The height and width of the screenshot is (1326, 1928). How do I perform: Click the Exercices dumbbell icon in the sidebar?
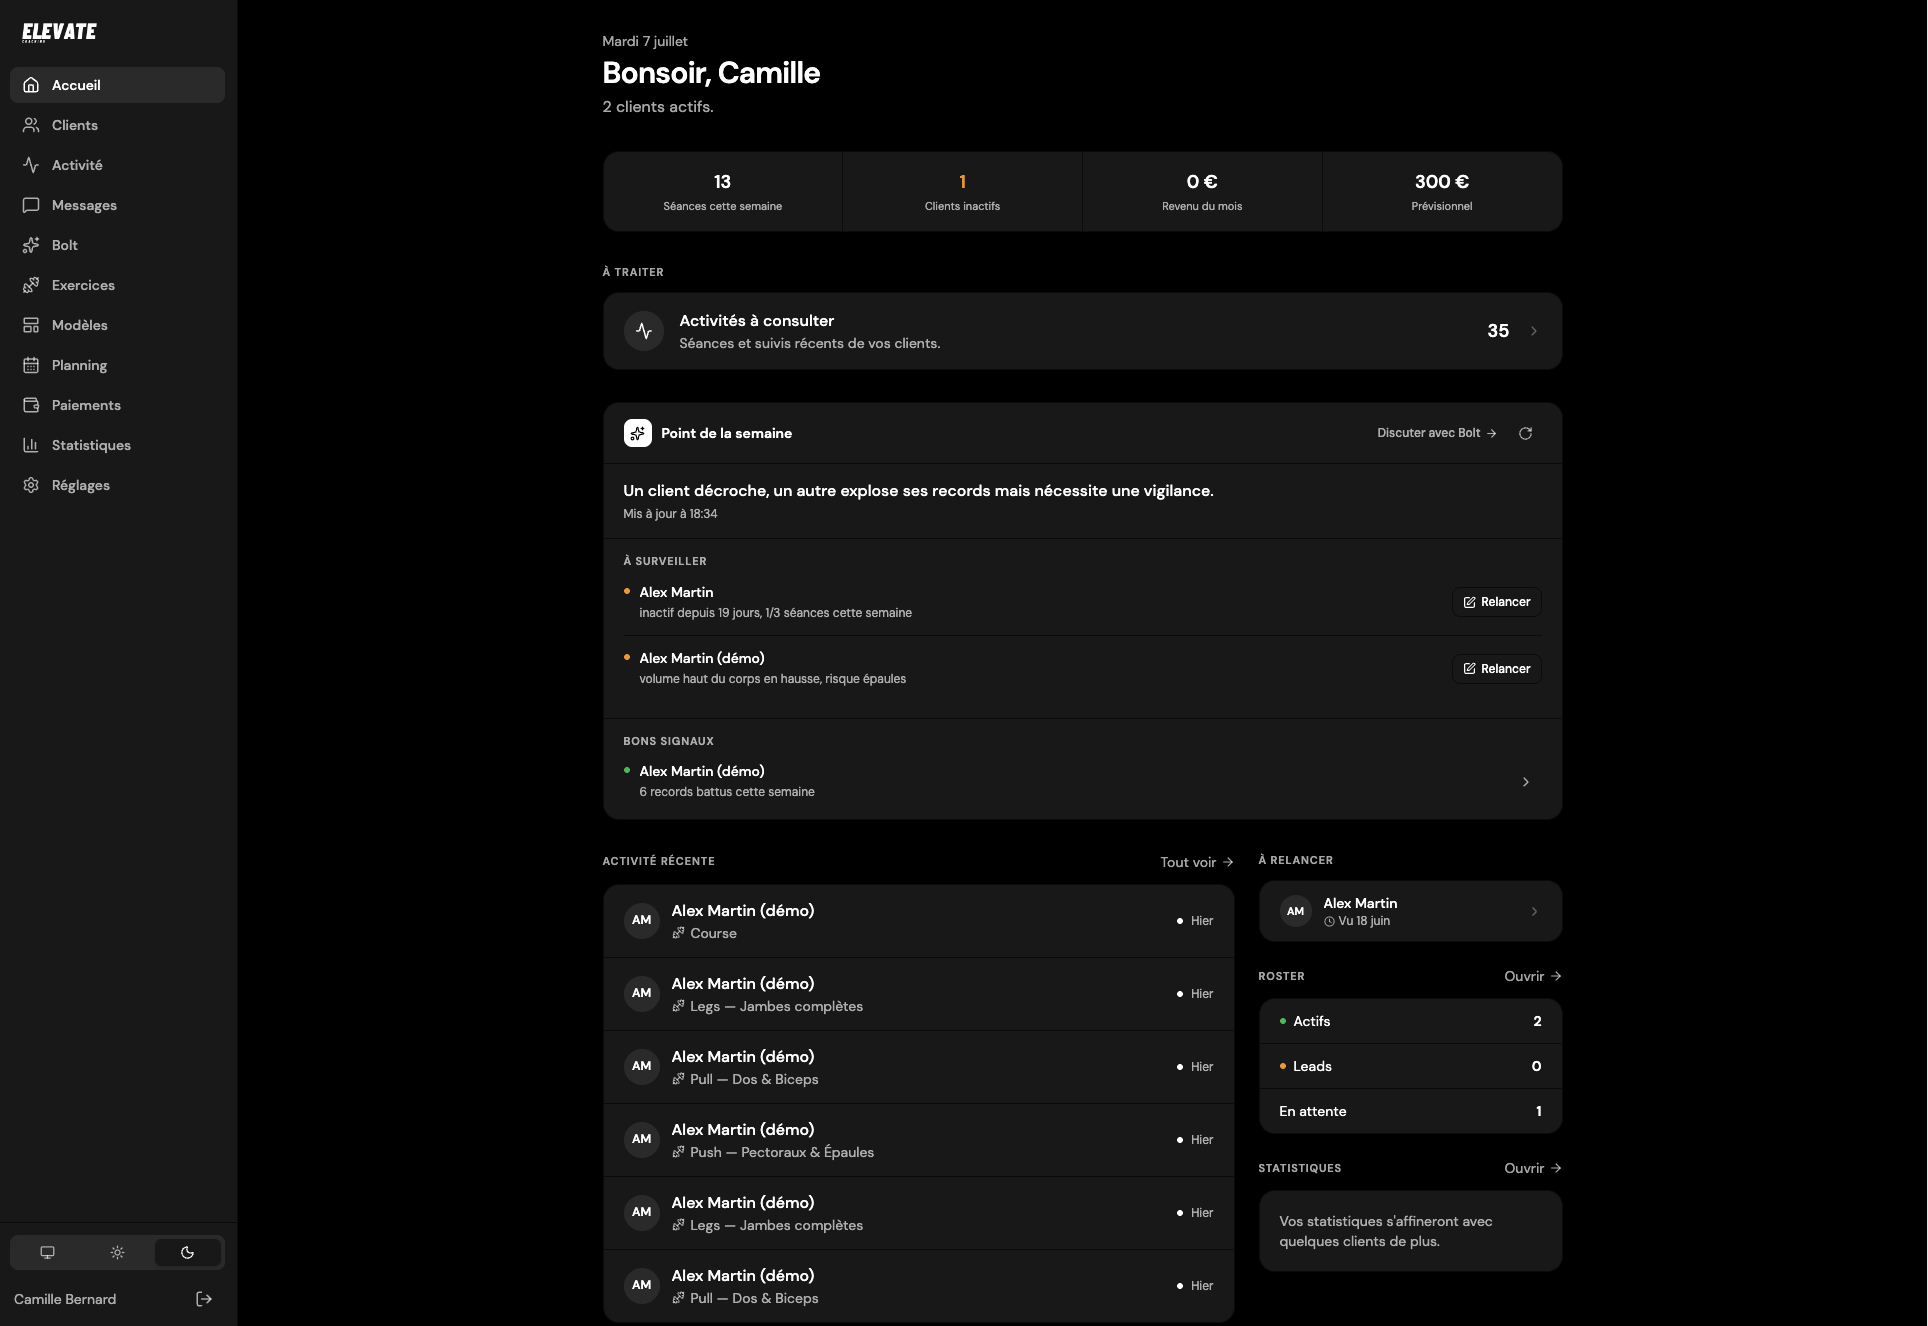[31, 285]
